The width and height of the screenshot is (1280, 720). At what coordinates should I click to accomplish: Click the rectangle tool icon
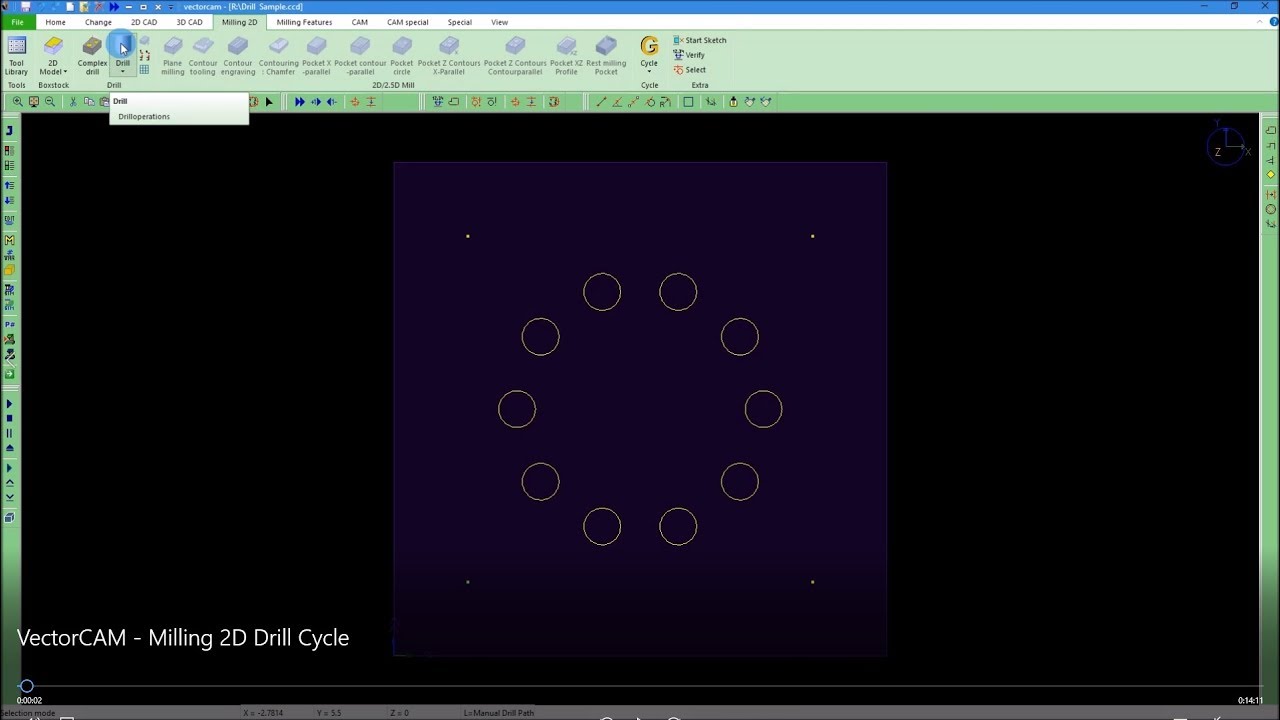point(688,102)
